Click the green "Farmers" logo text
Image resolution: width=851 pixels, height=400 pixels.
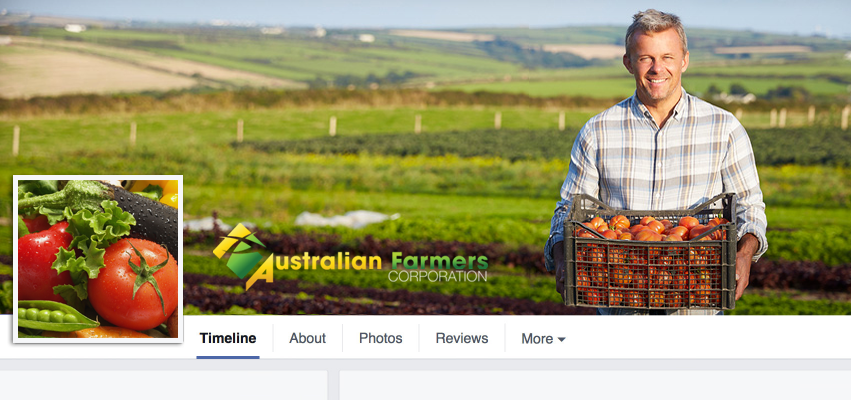click(x=440, y=261)
